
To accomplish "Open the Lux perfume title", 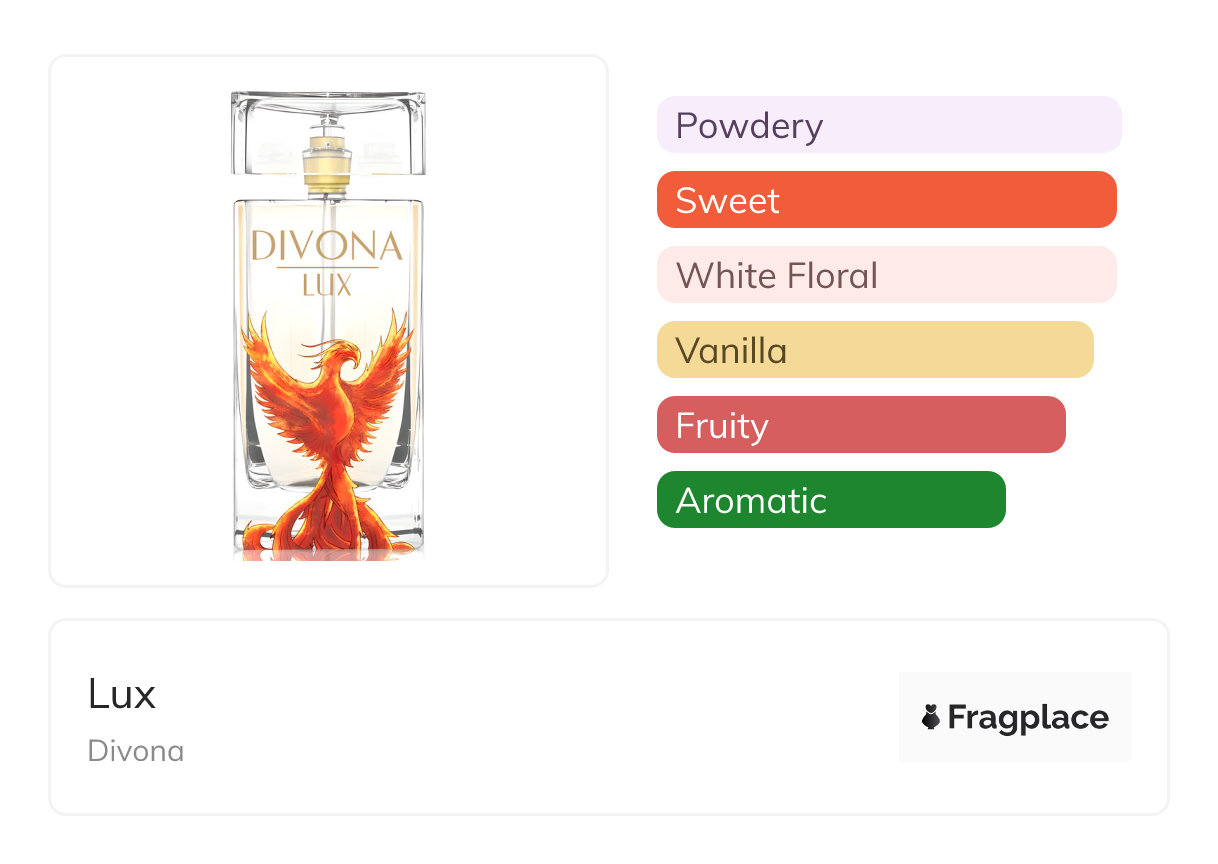I will (122, 694).
